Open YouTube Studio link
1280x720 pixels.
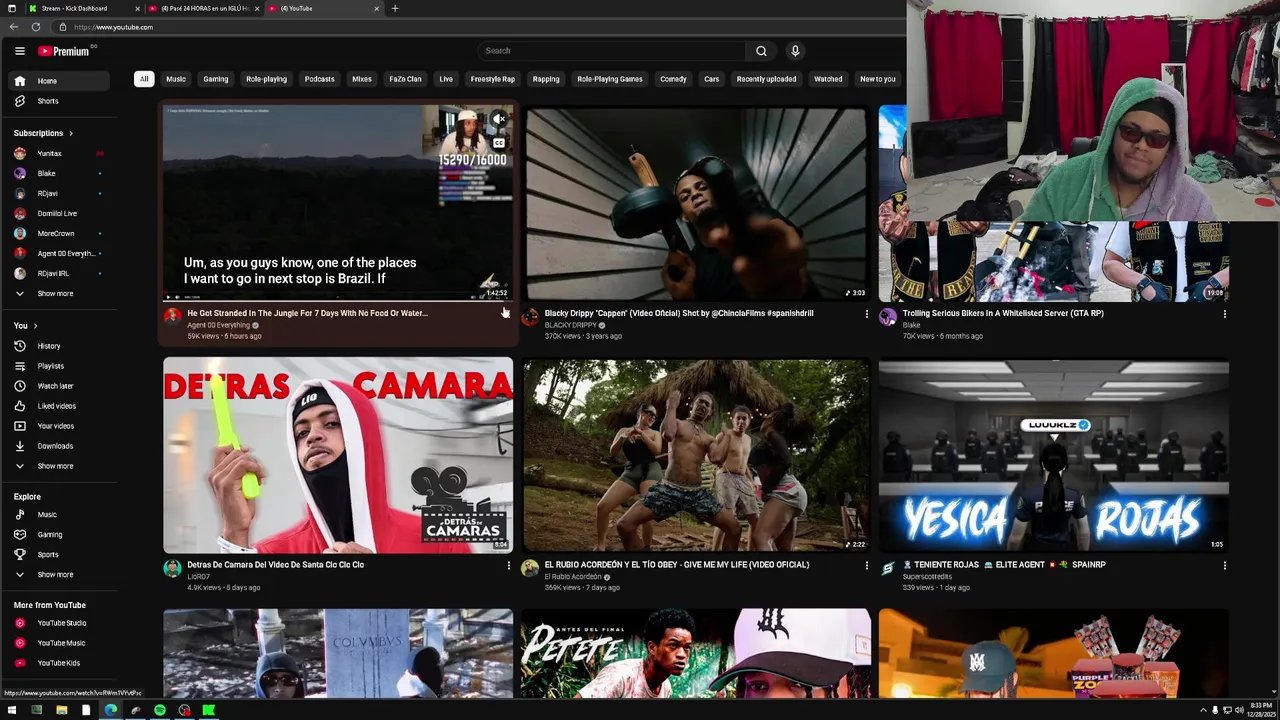point(60,623)
